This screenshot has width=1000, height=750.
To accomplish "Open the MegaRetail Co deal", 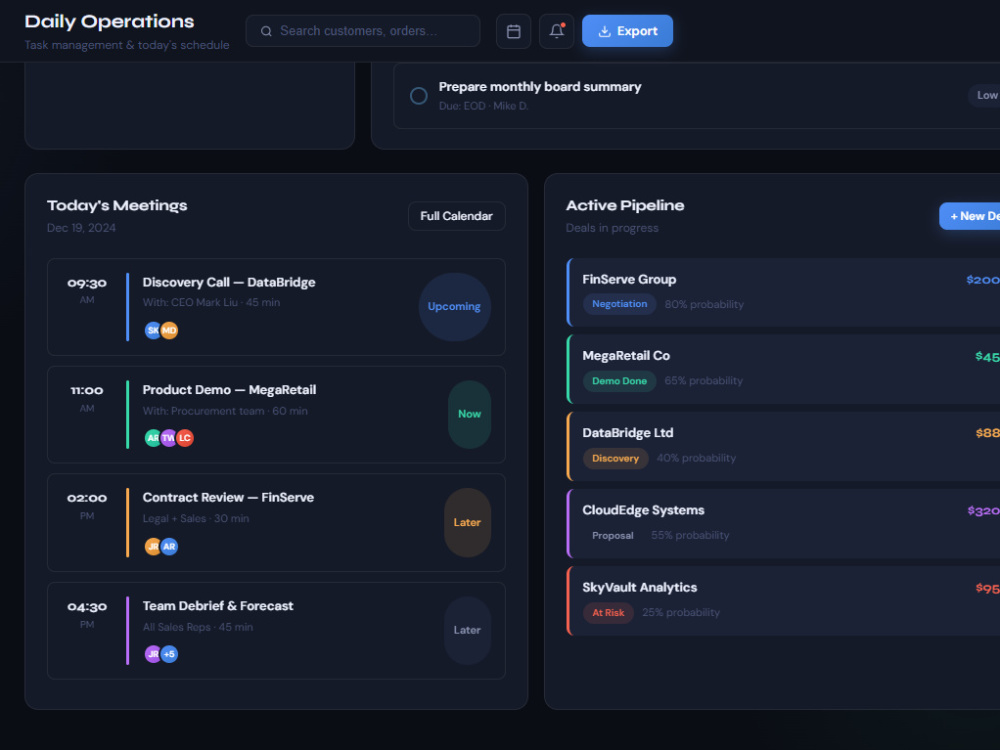I will pos(783,369).
